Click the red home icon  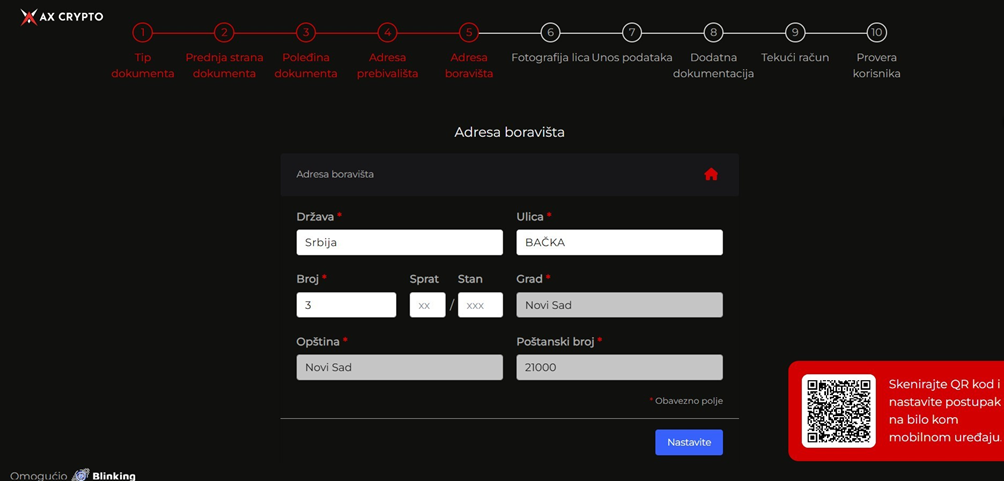[711, 174]
